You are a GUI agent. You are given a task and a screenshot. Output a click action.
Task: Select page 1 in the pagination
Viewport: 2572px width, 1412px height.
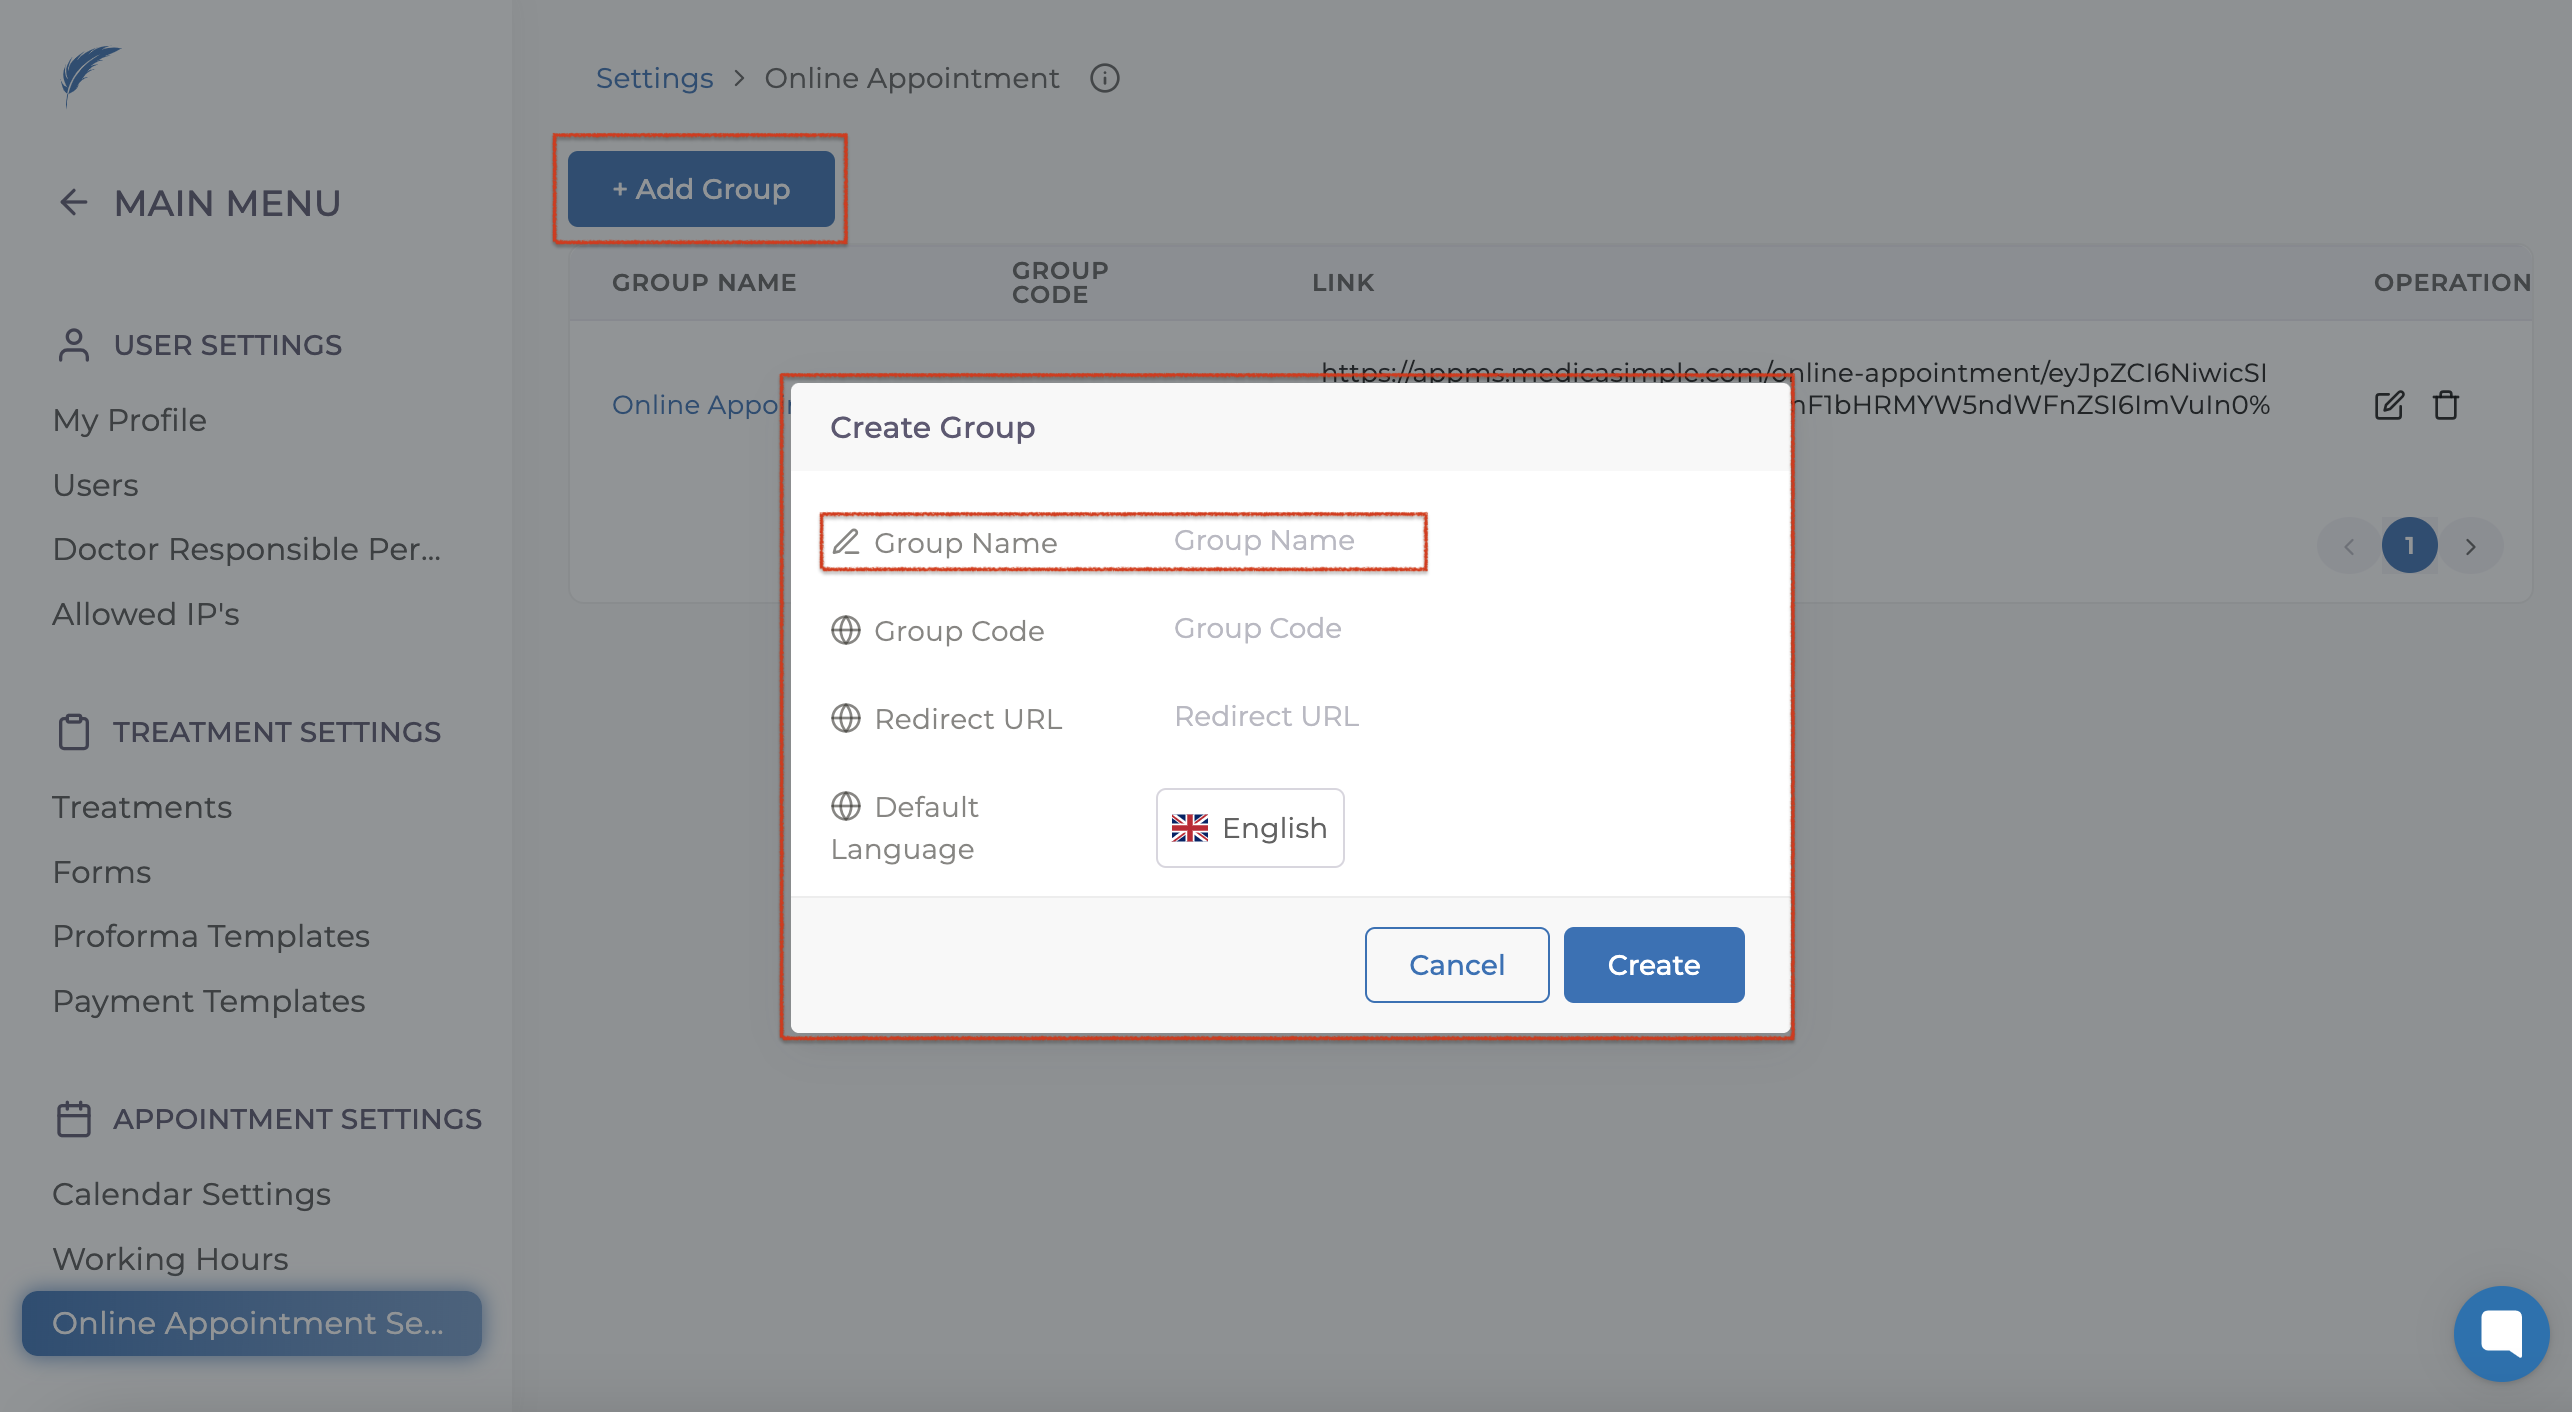[2409, 546]
